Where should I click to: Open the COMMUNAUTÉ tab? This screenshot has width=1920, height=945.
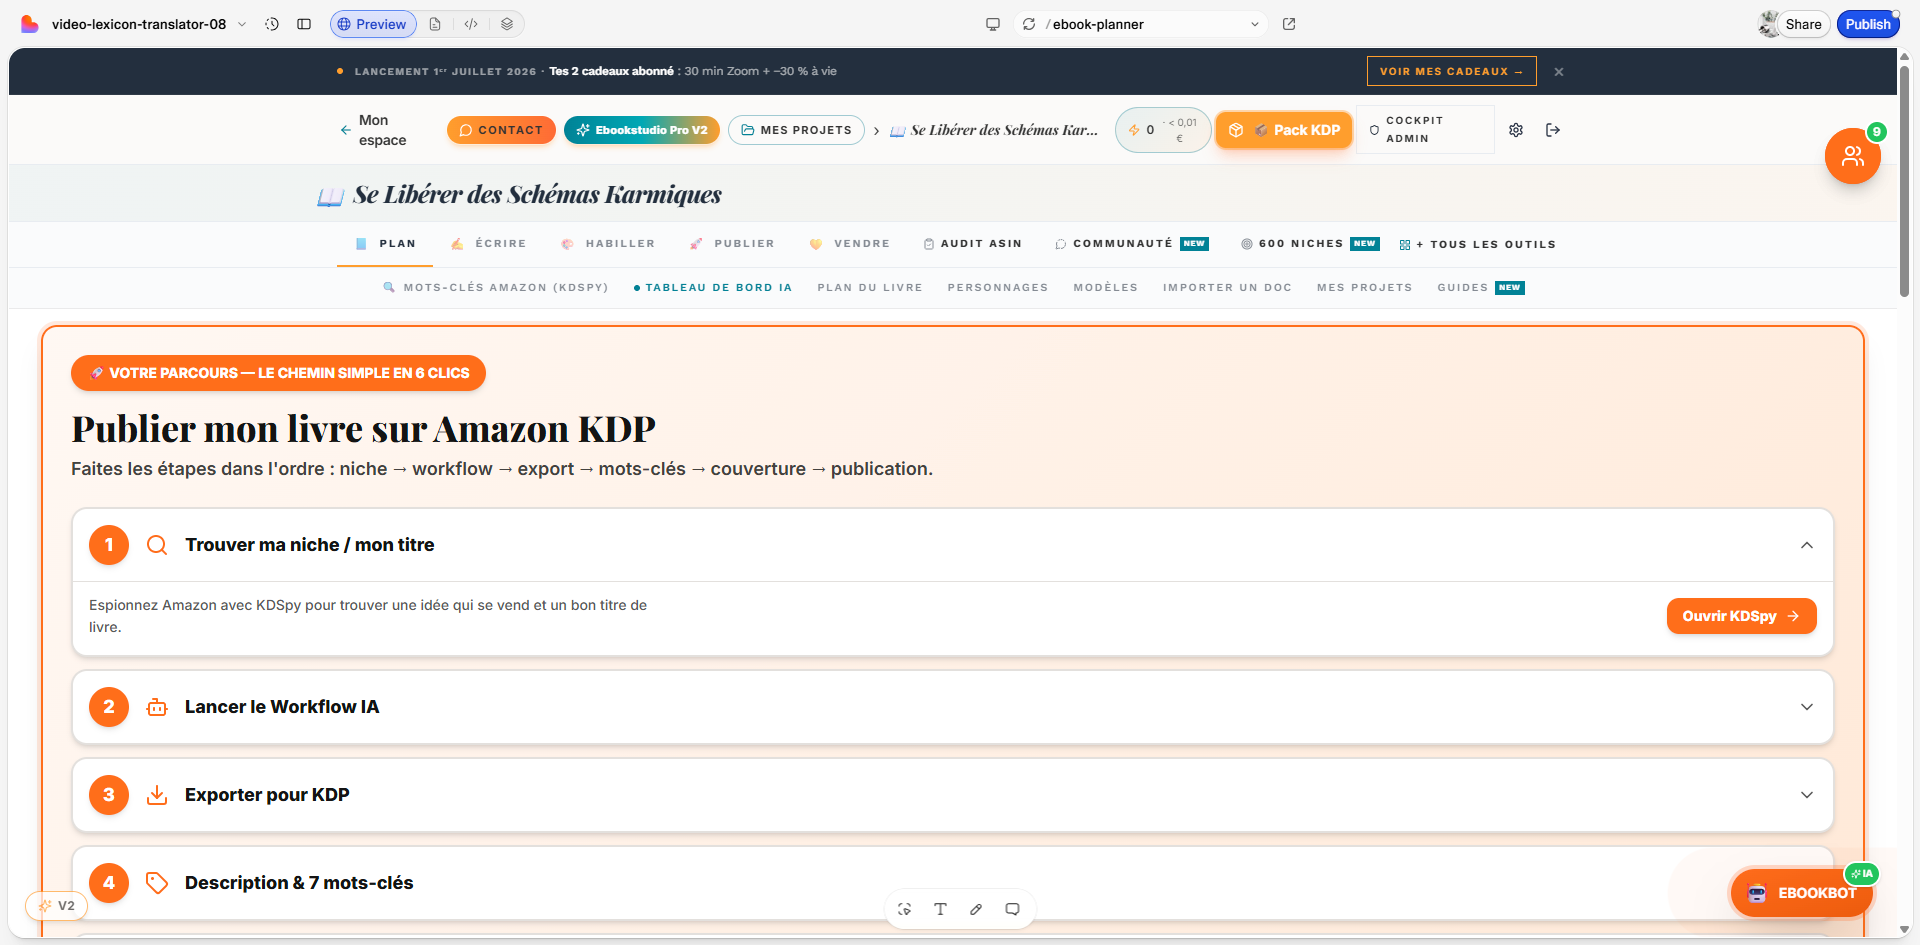(1132, 244)
